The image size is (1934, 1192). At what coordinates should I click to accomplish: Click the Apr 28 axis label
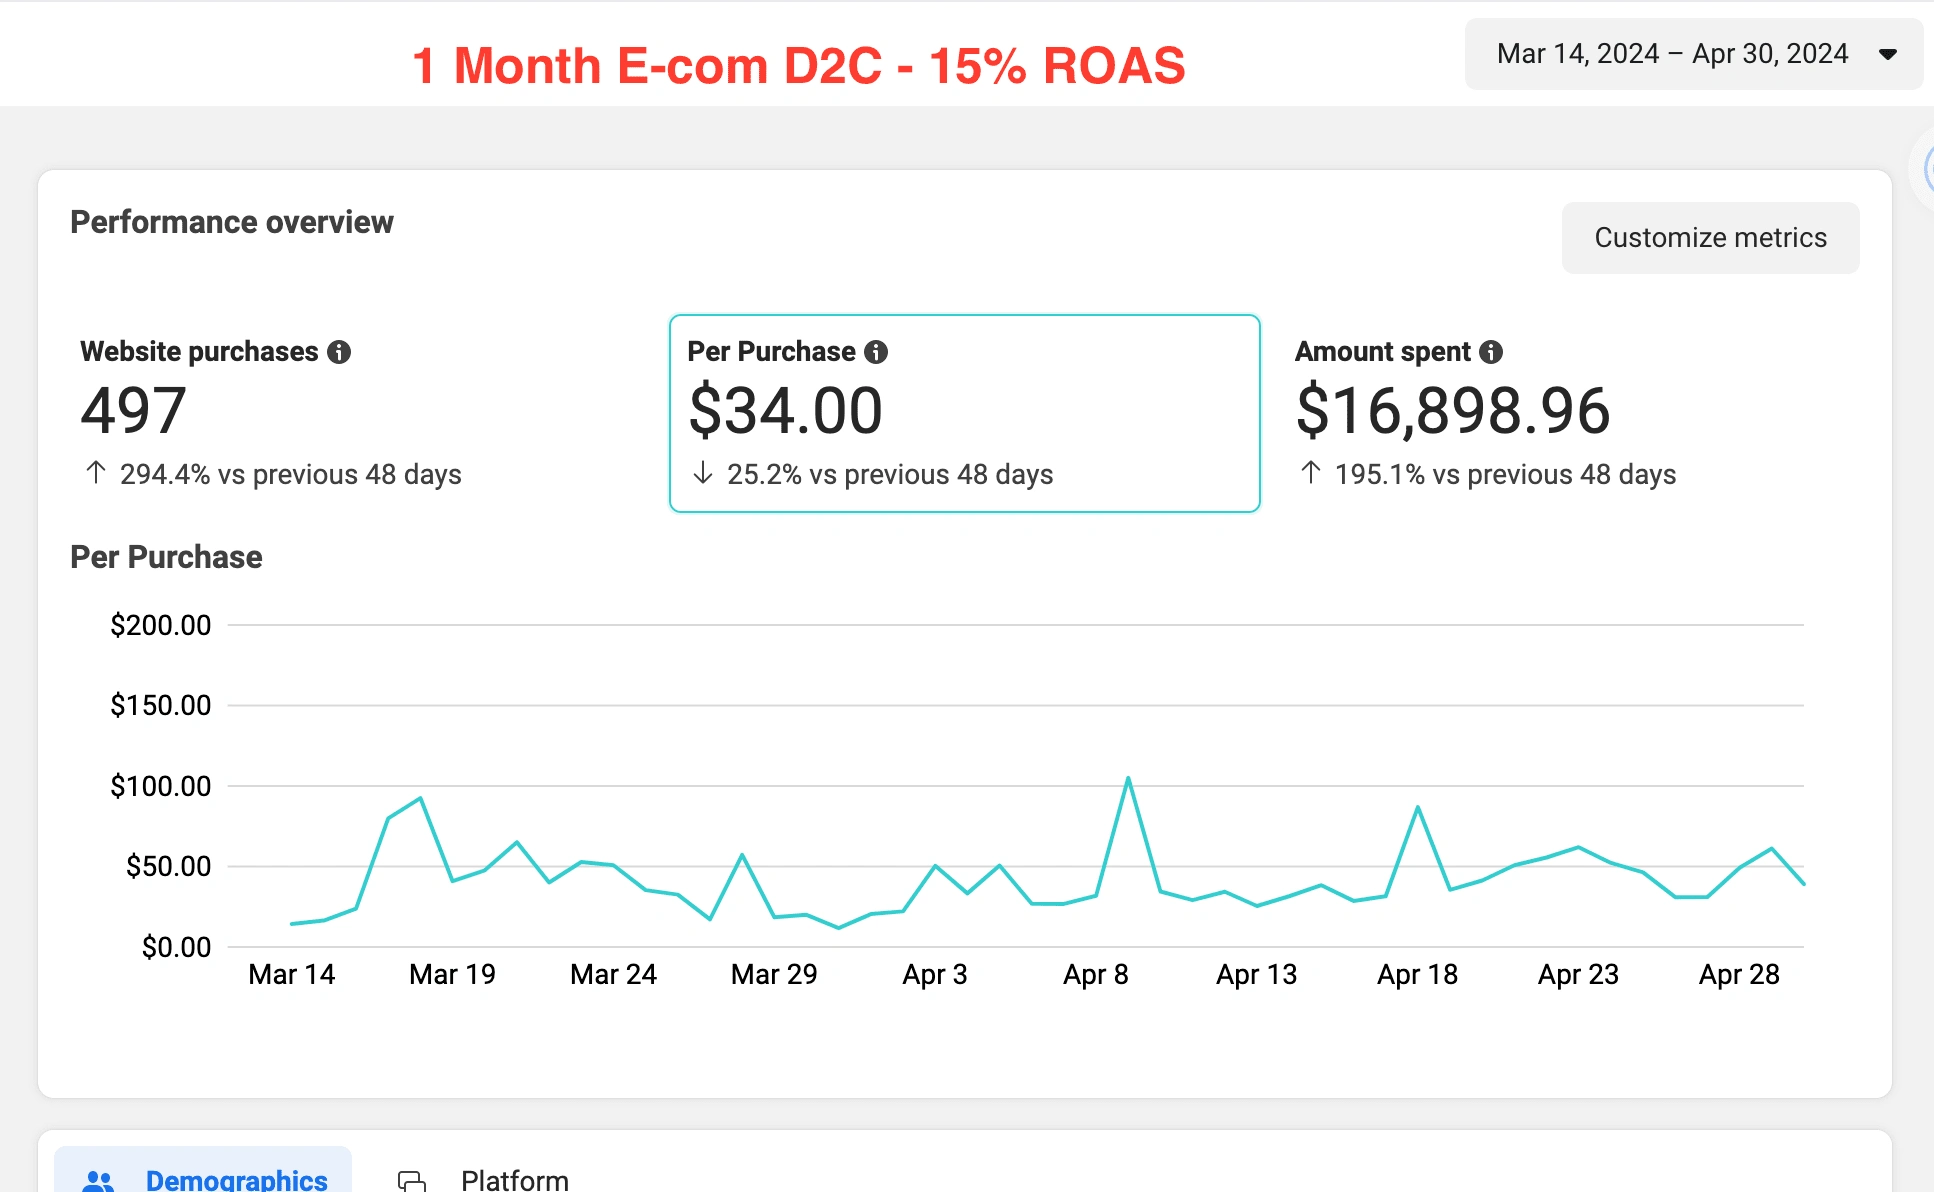coord(1739,974)
